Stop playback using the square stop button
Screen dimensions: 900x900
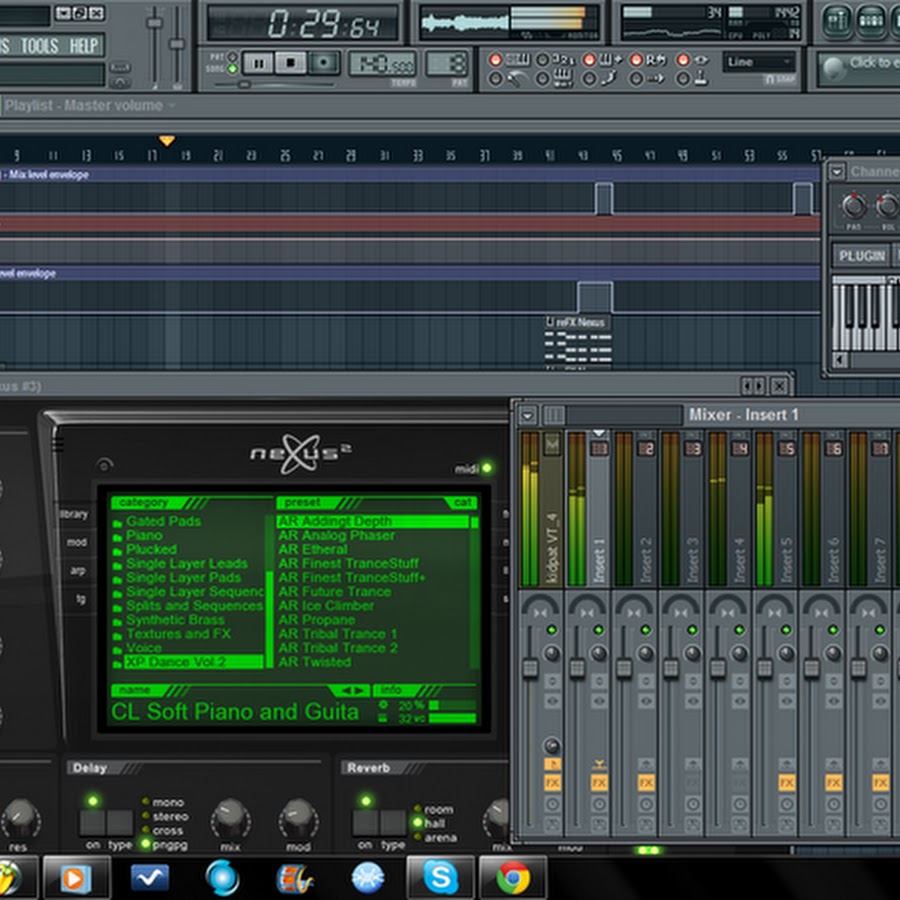(290, 63)
